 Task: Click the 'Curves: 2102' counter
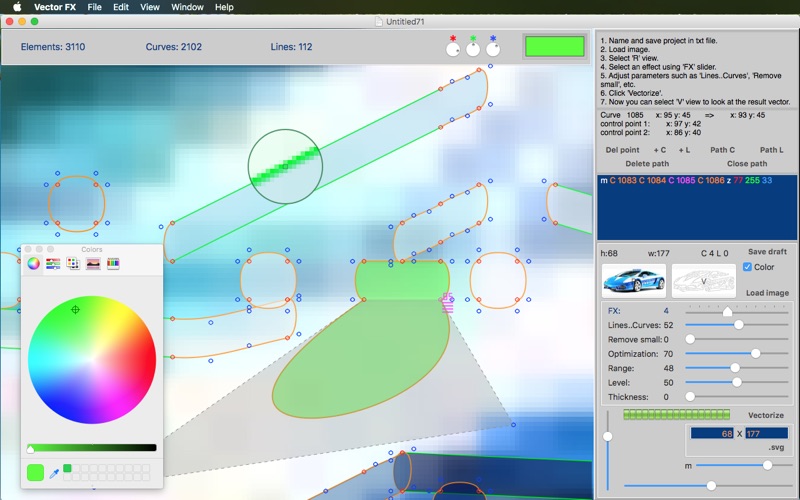tap(173, 47)
